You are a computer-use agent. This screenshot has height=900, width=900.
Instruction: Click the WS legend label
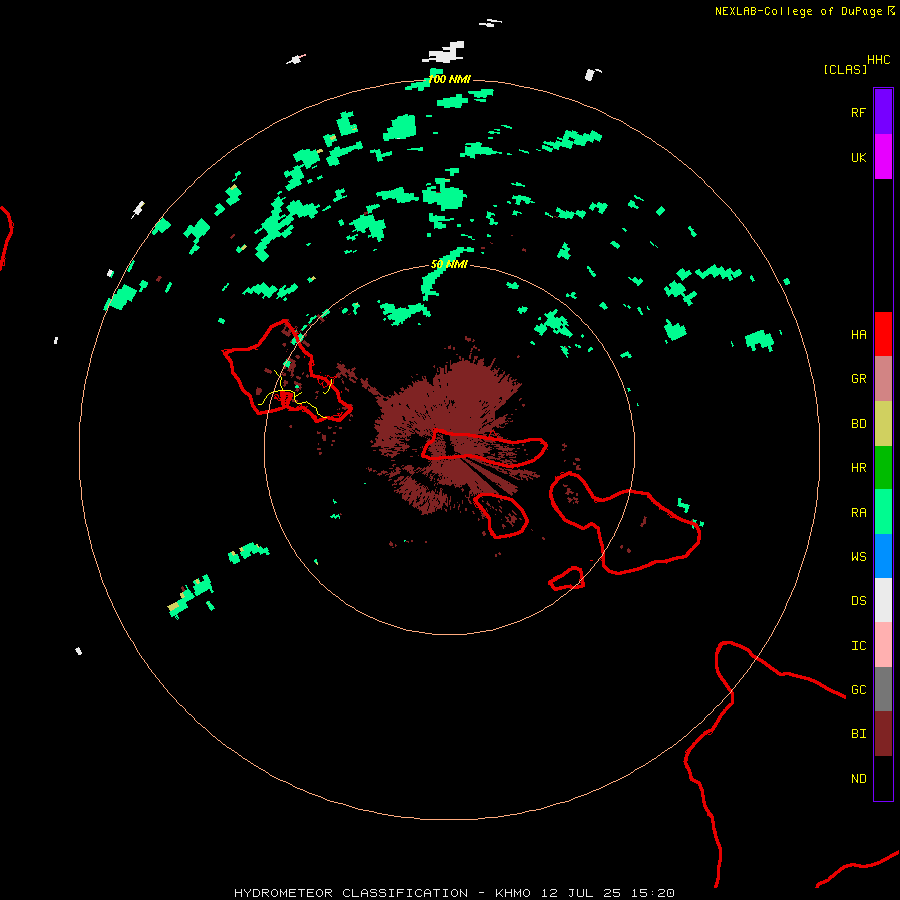click(858, 556)
